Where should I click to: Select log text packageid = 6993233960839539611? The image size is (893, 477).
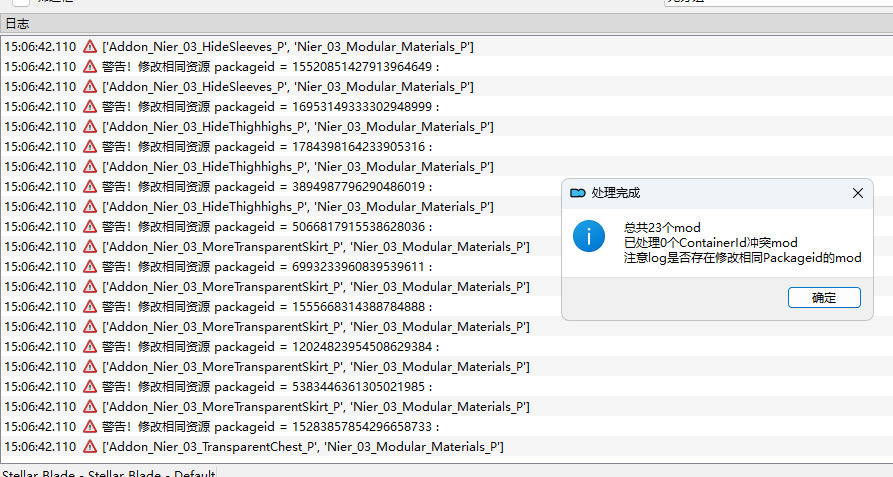pyautogui.click(x=323, y=266)
